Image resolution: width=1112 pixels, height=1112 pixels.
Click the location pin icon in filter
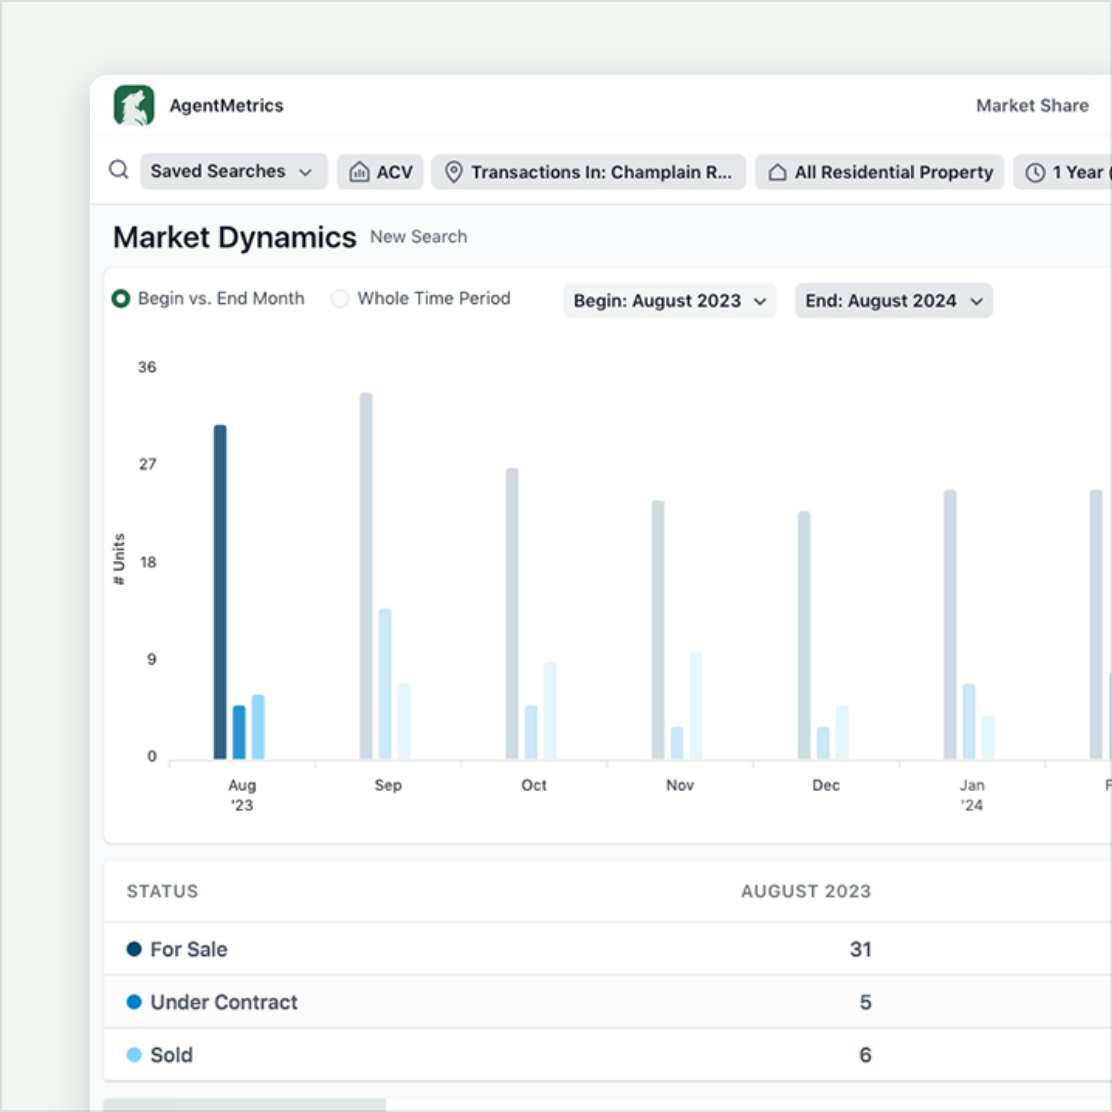pos(454,172)
